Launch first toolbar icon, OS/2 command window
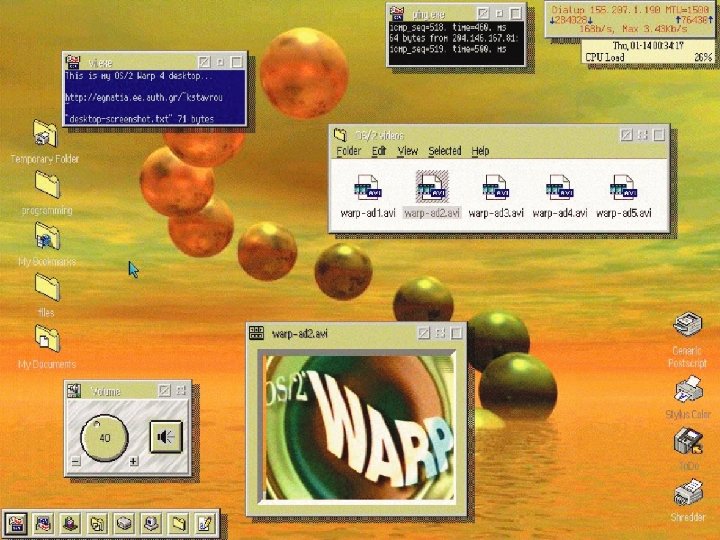 [x=15, y=523]
